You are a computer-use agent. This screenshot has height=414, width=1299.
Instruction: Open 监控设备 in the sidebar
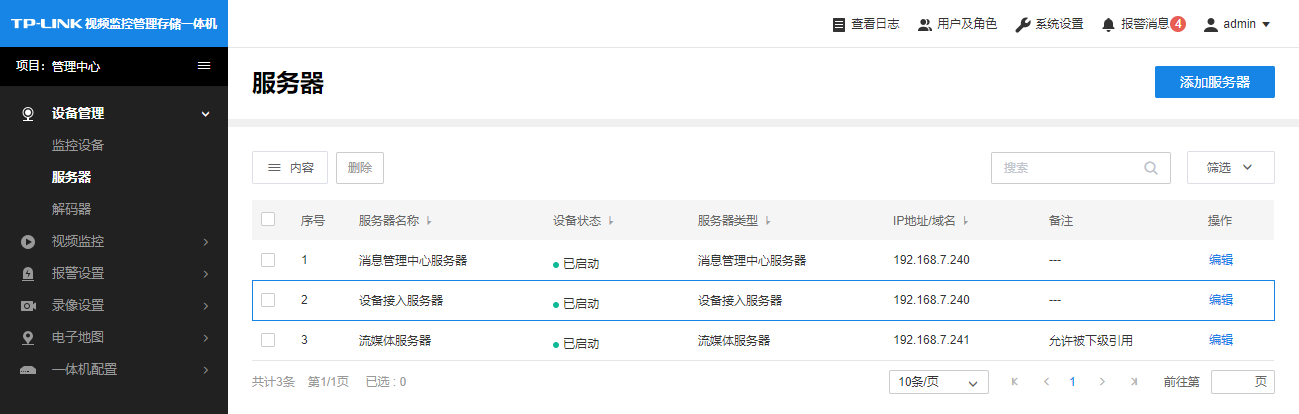pyautogui.click(x=78, y=145)
